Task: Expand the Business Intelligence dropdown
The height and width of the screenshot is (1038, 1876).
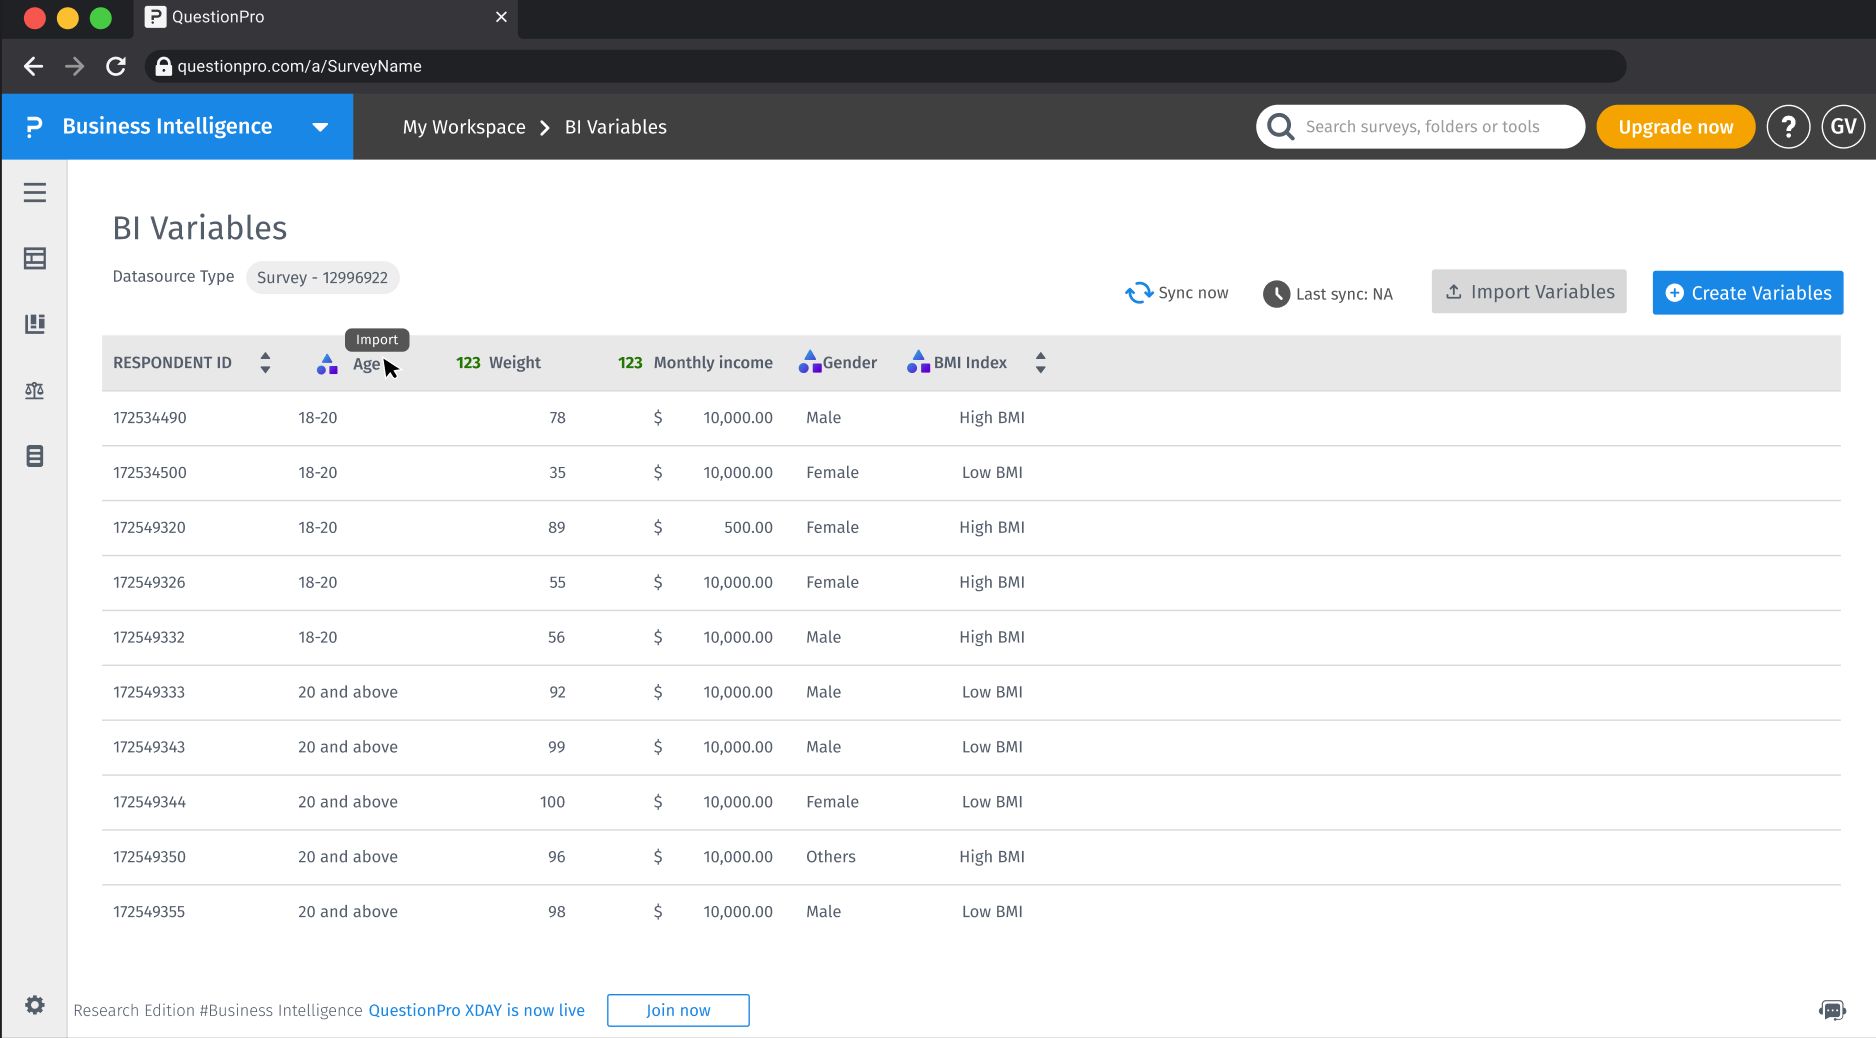Action: [x=320, y=127]
